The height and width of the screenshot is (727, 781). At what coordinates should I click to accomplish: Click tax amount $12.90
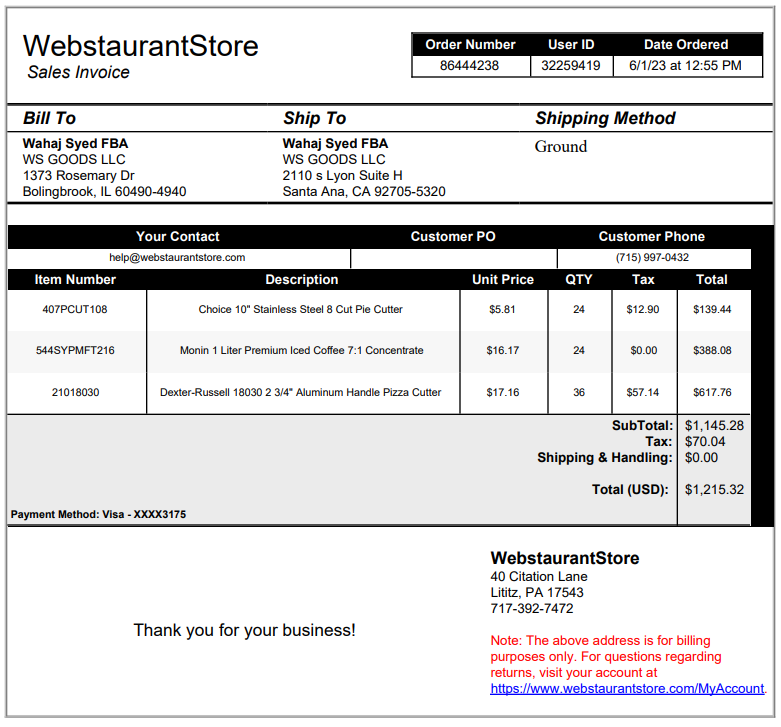(643, 309)
